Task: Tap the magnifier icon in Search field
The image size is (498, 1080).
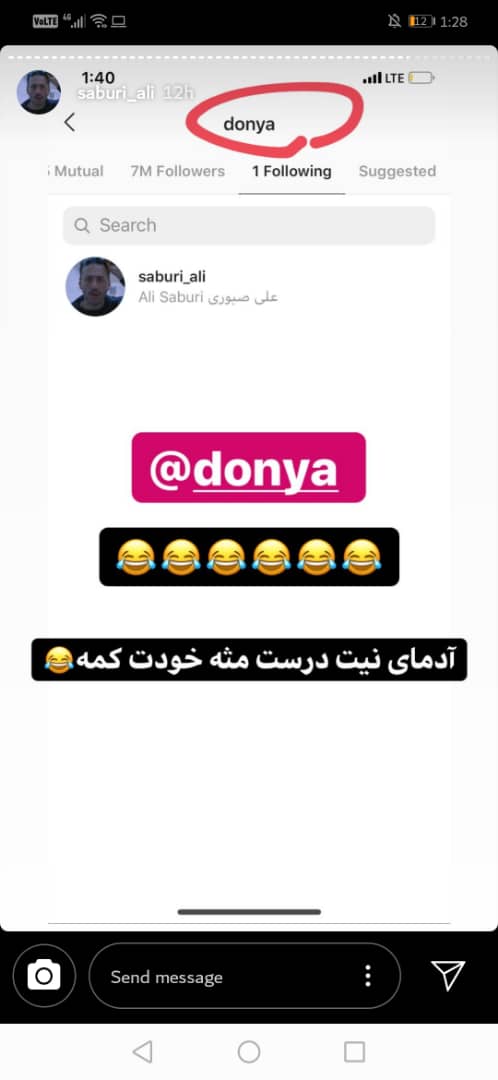Action: coord(82,225)
